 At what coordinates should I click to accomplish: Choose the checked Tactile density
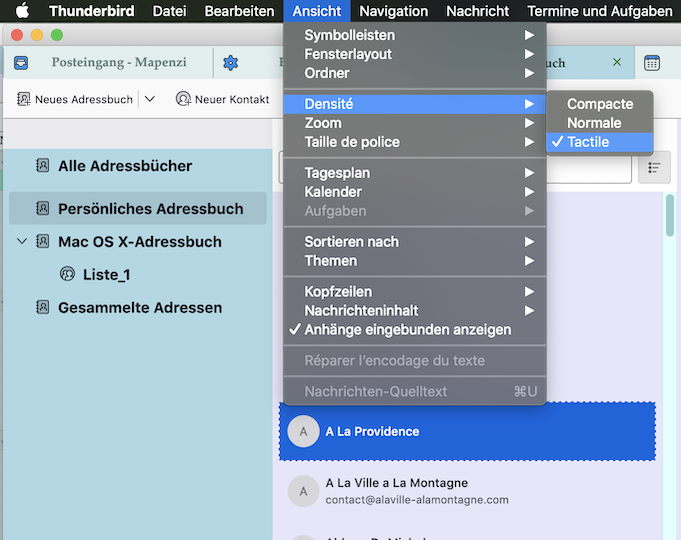pyautogui.click(x=599, y=142)
